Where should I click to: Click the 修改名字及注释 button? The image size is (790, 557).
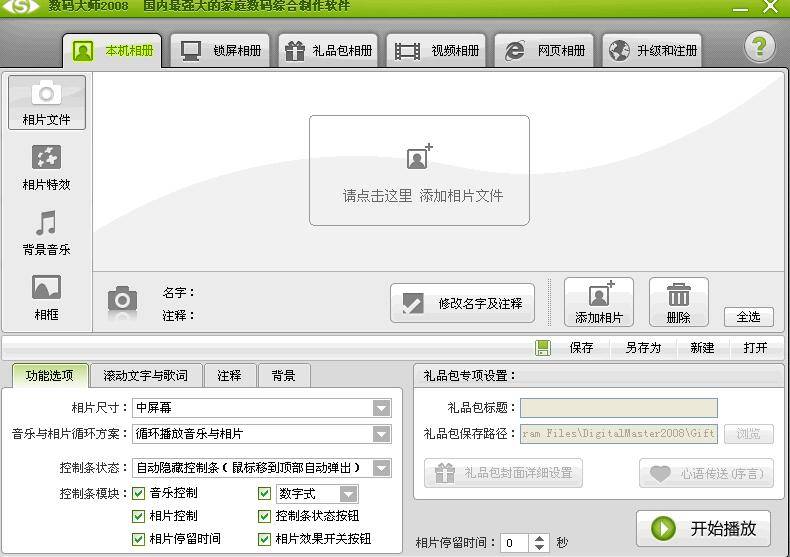[462, 303]
